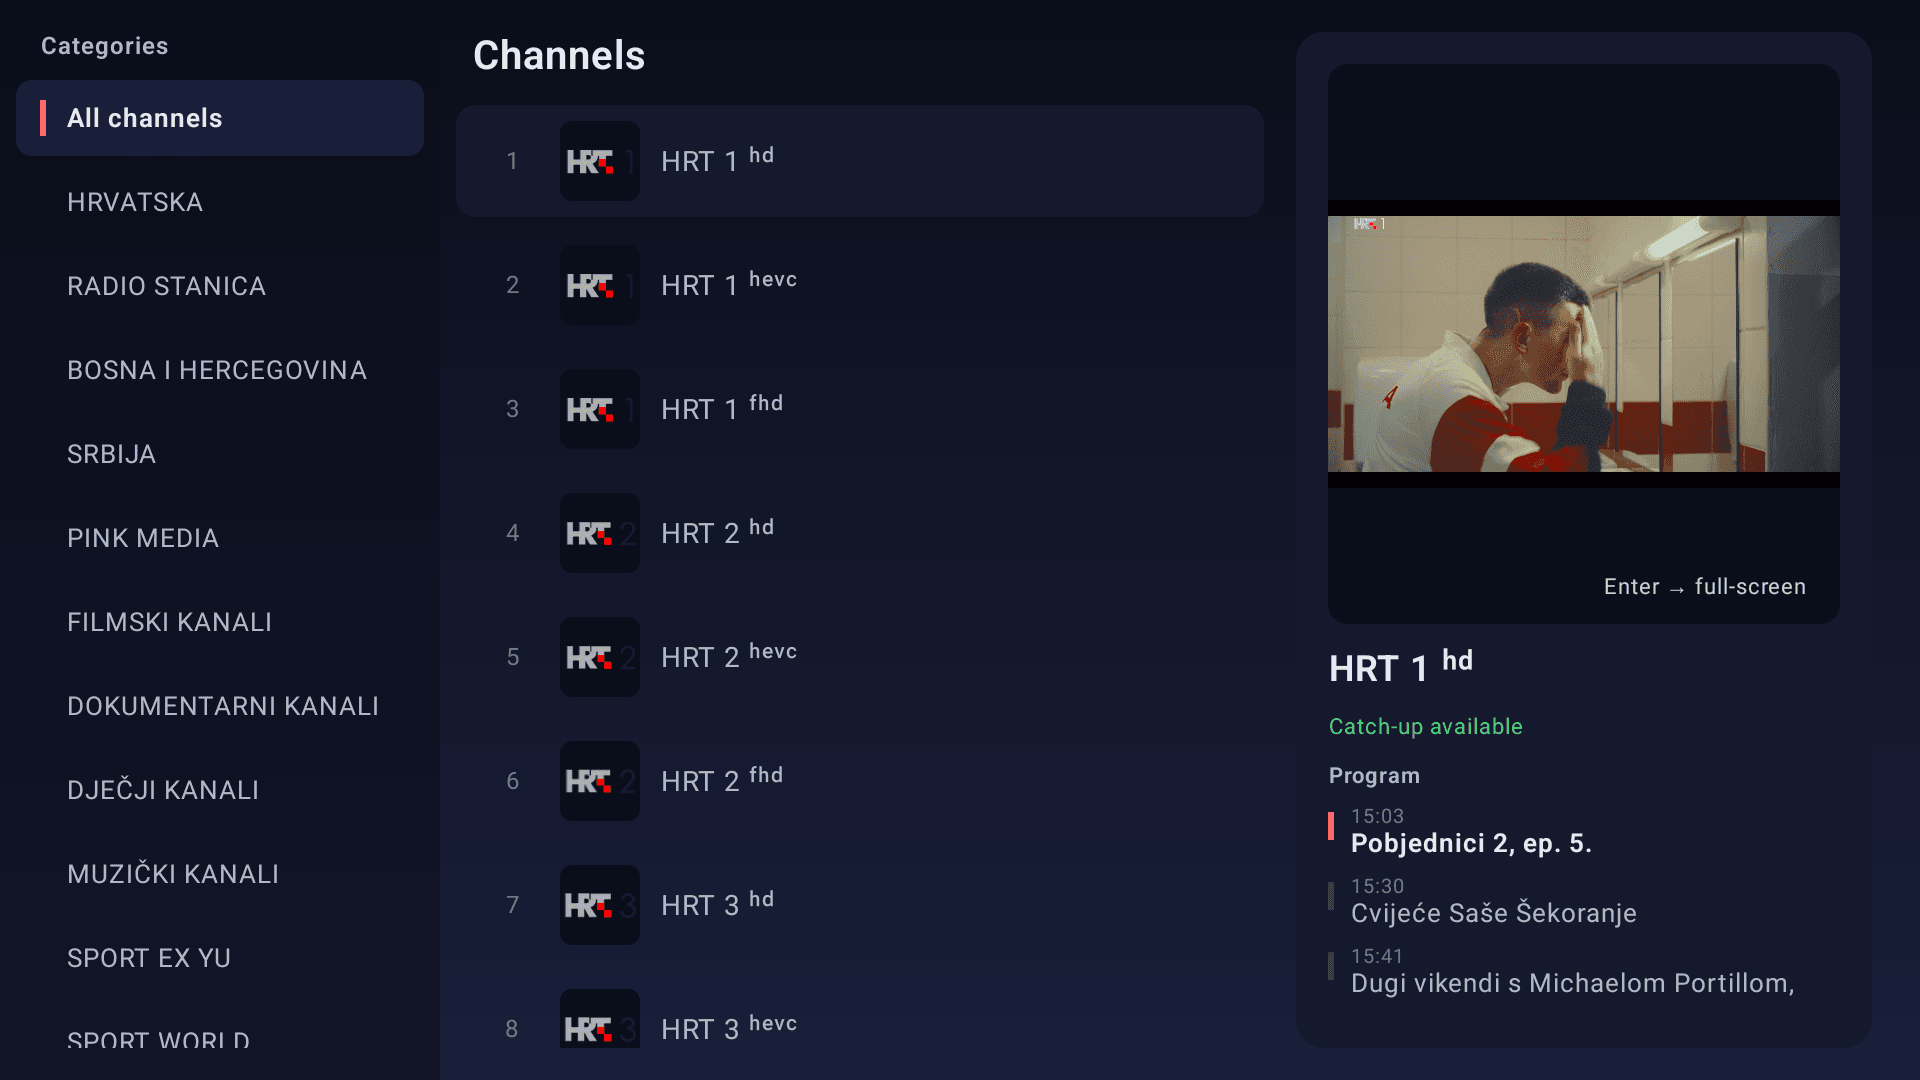Open the HRVATSKA category
Viewport: 1920px width, 1080px height.
tap(220, 202)
